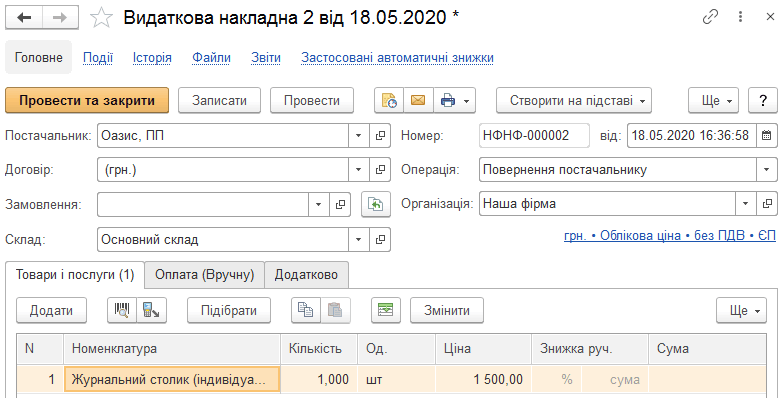Click the Підібрати button
The image size is (781, 398).
[229, 310]
